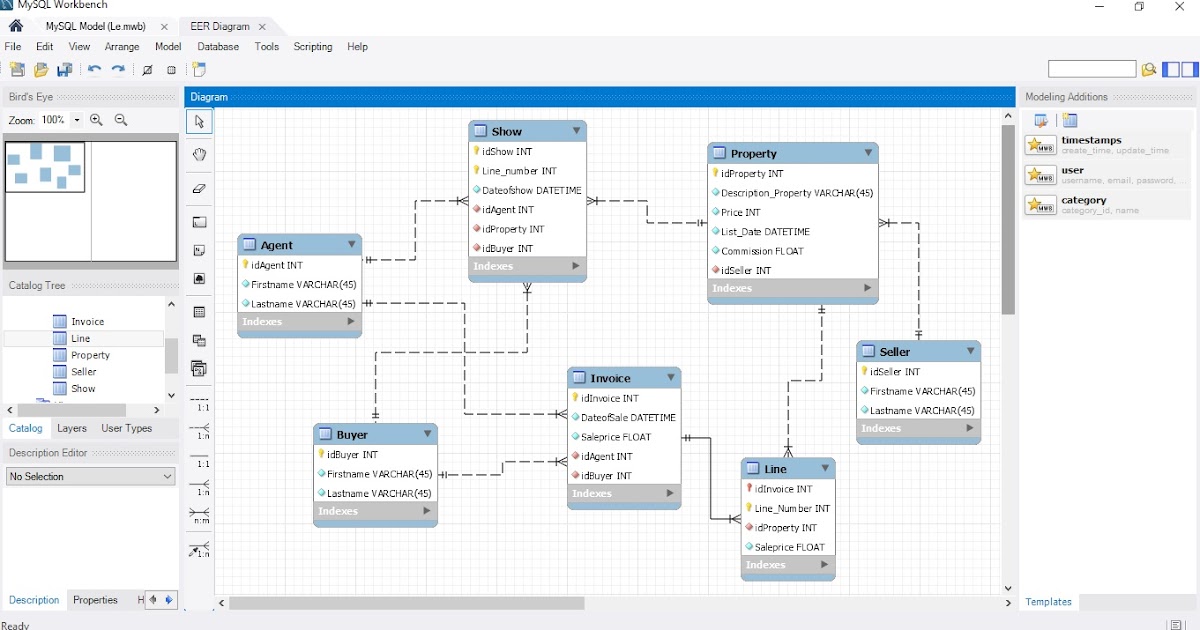
Task: Select the pointer selection tool
Action: (x=199, y=122)
